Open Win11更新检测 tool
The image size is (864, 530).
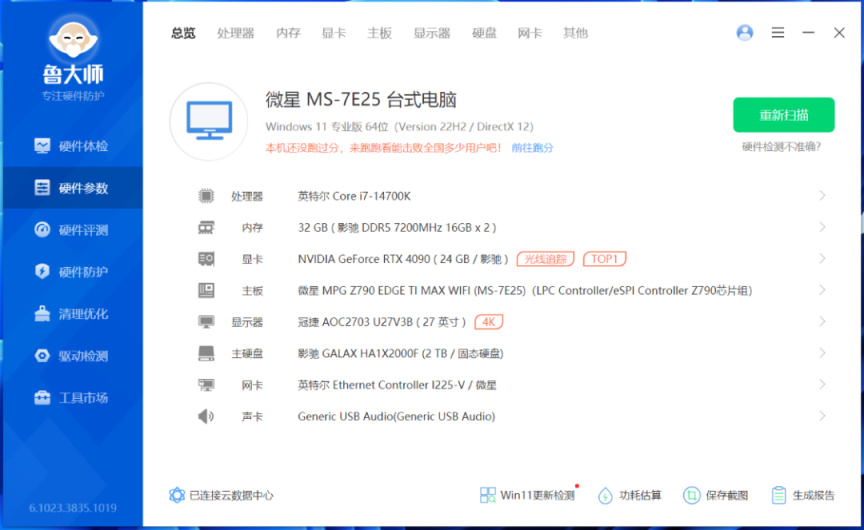527,495
